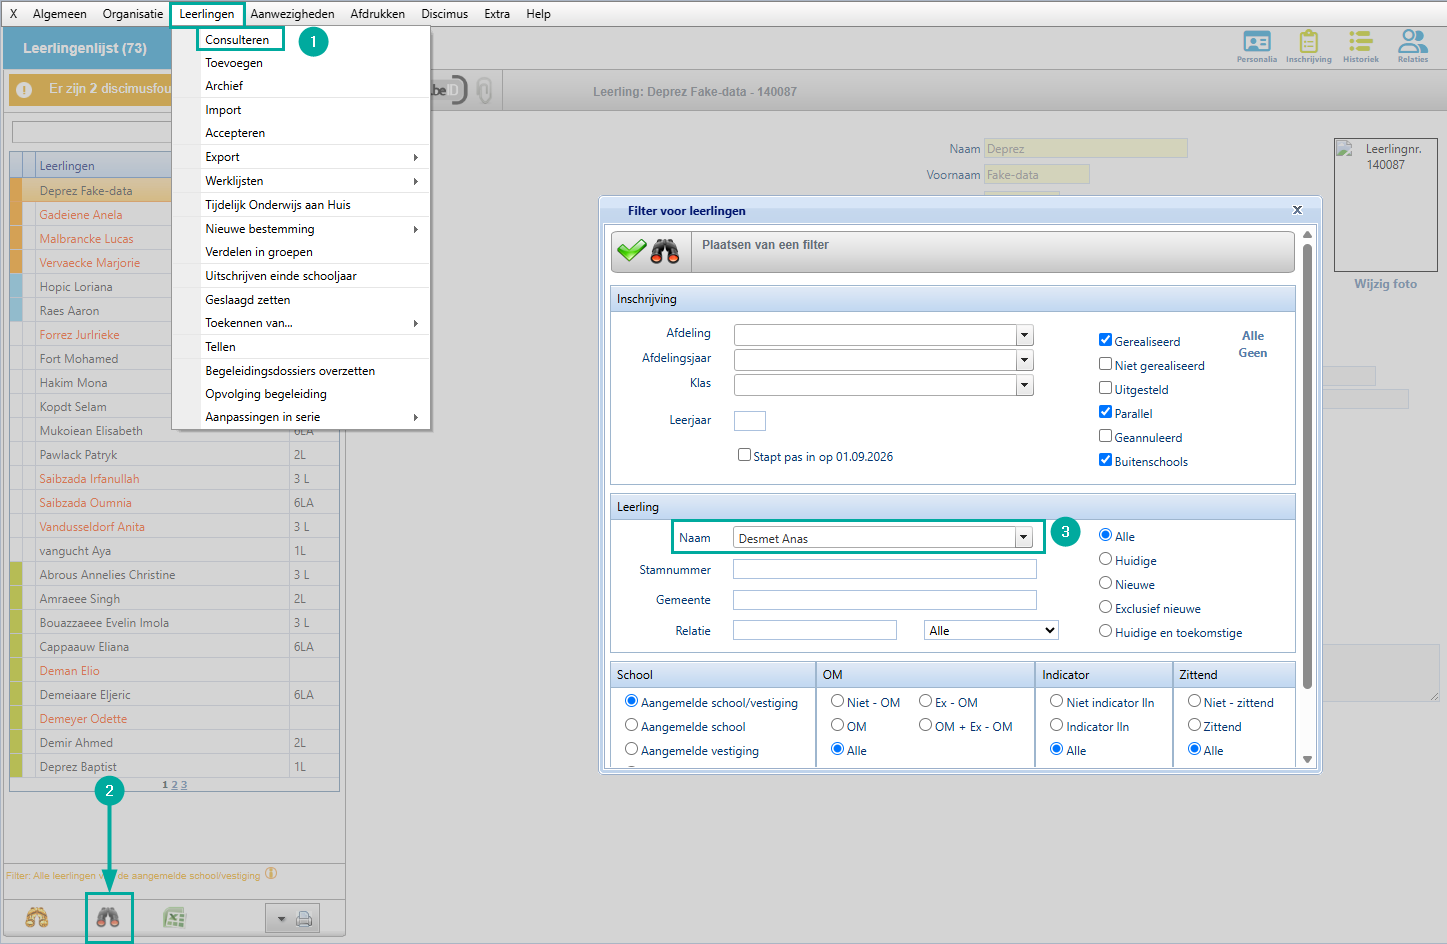This screenshot has height=944, width=1447.
Task: Check Stapt pas in op 01.09.2026
Action: click(744, 455)
